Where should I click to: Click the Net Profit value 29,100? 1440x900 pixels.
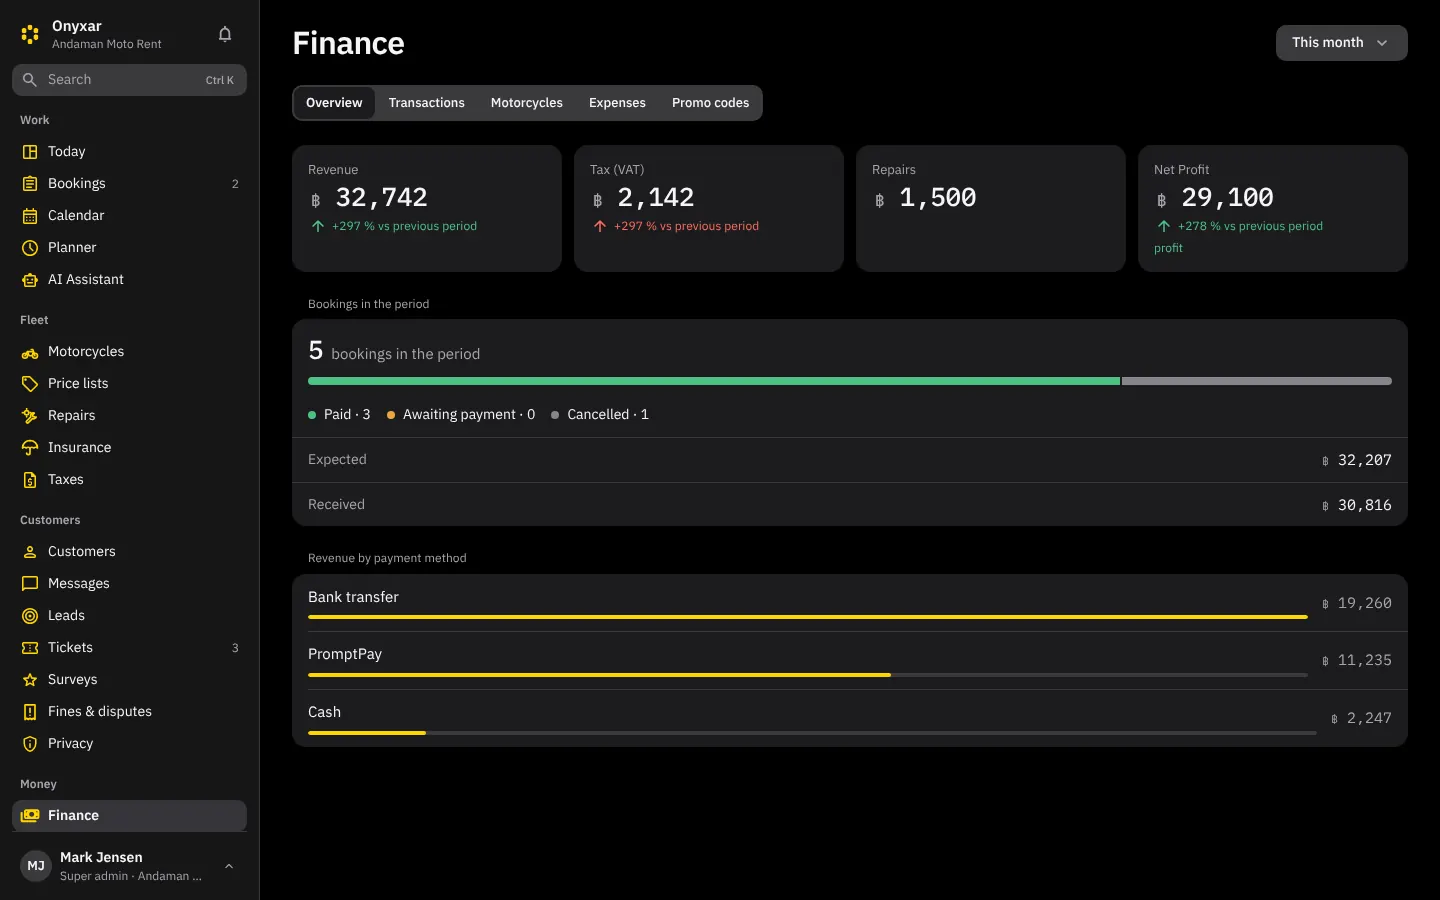coord(1227,198)
